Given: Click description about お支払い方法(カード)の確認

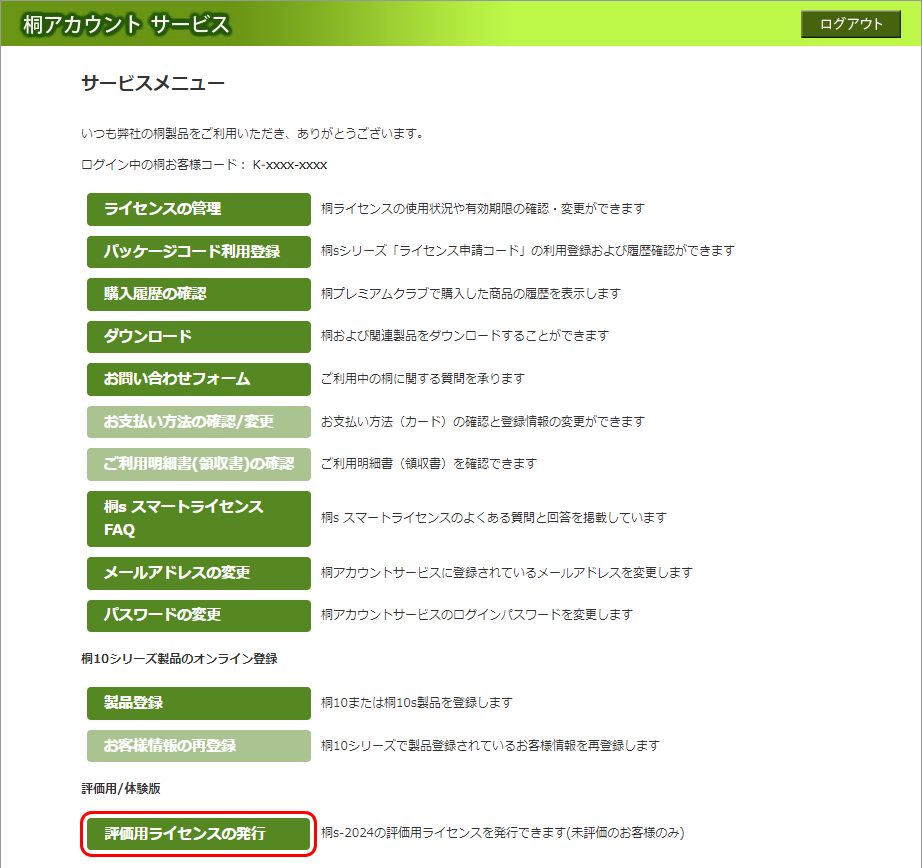Looking at the screenshot, I should 483,422.
